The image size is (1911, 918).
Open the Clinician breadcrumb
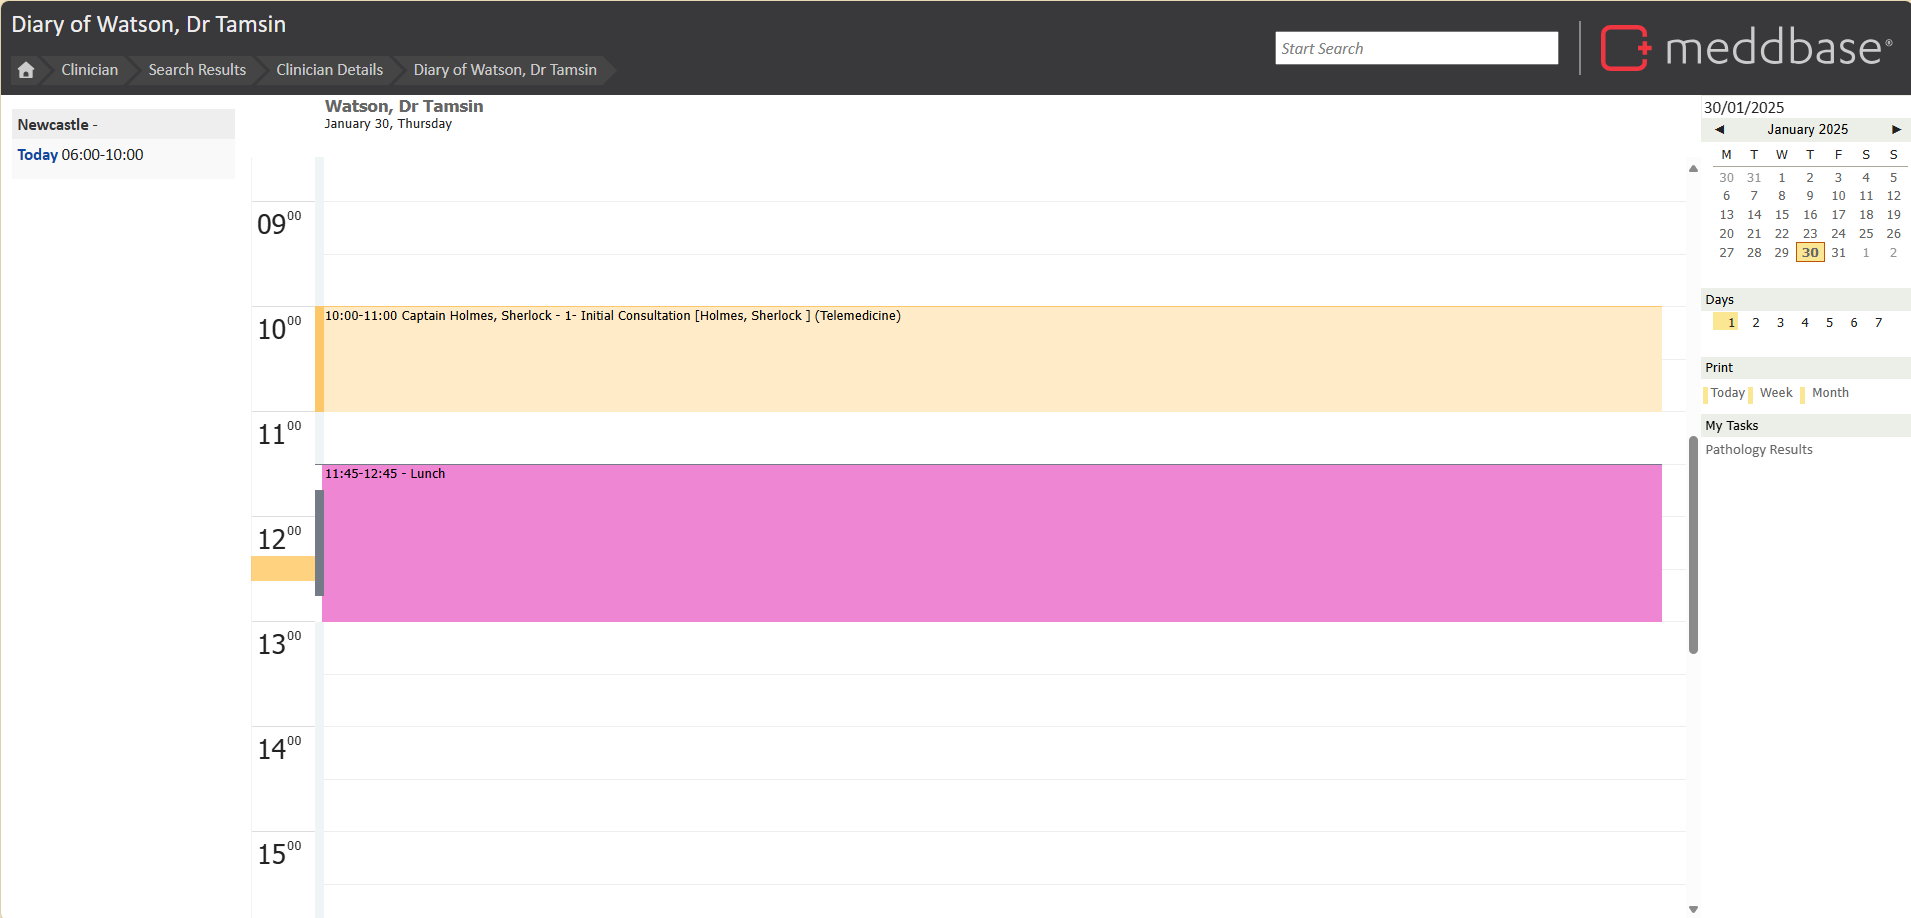(89, 70)
